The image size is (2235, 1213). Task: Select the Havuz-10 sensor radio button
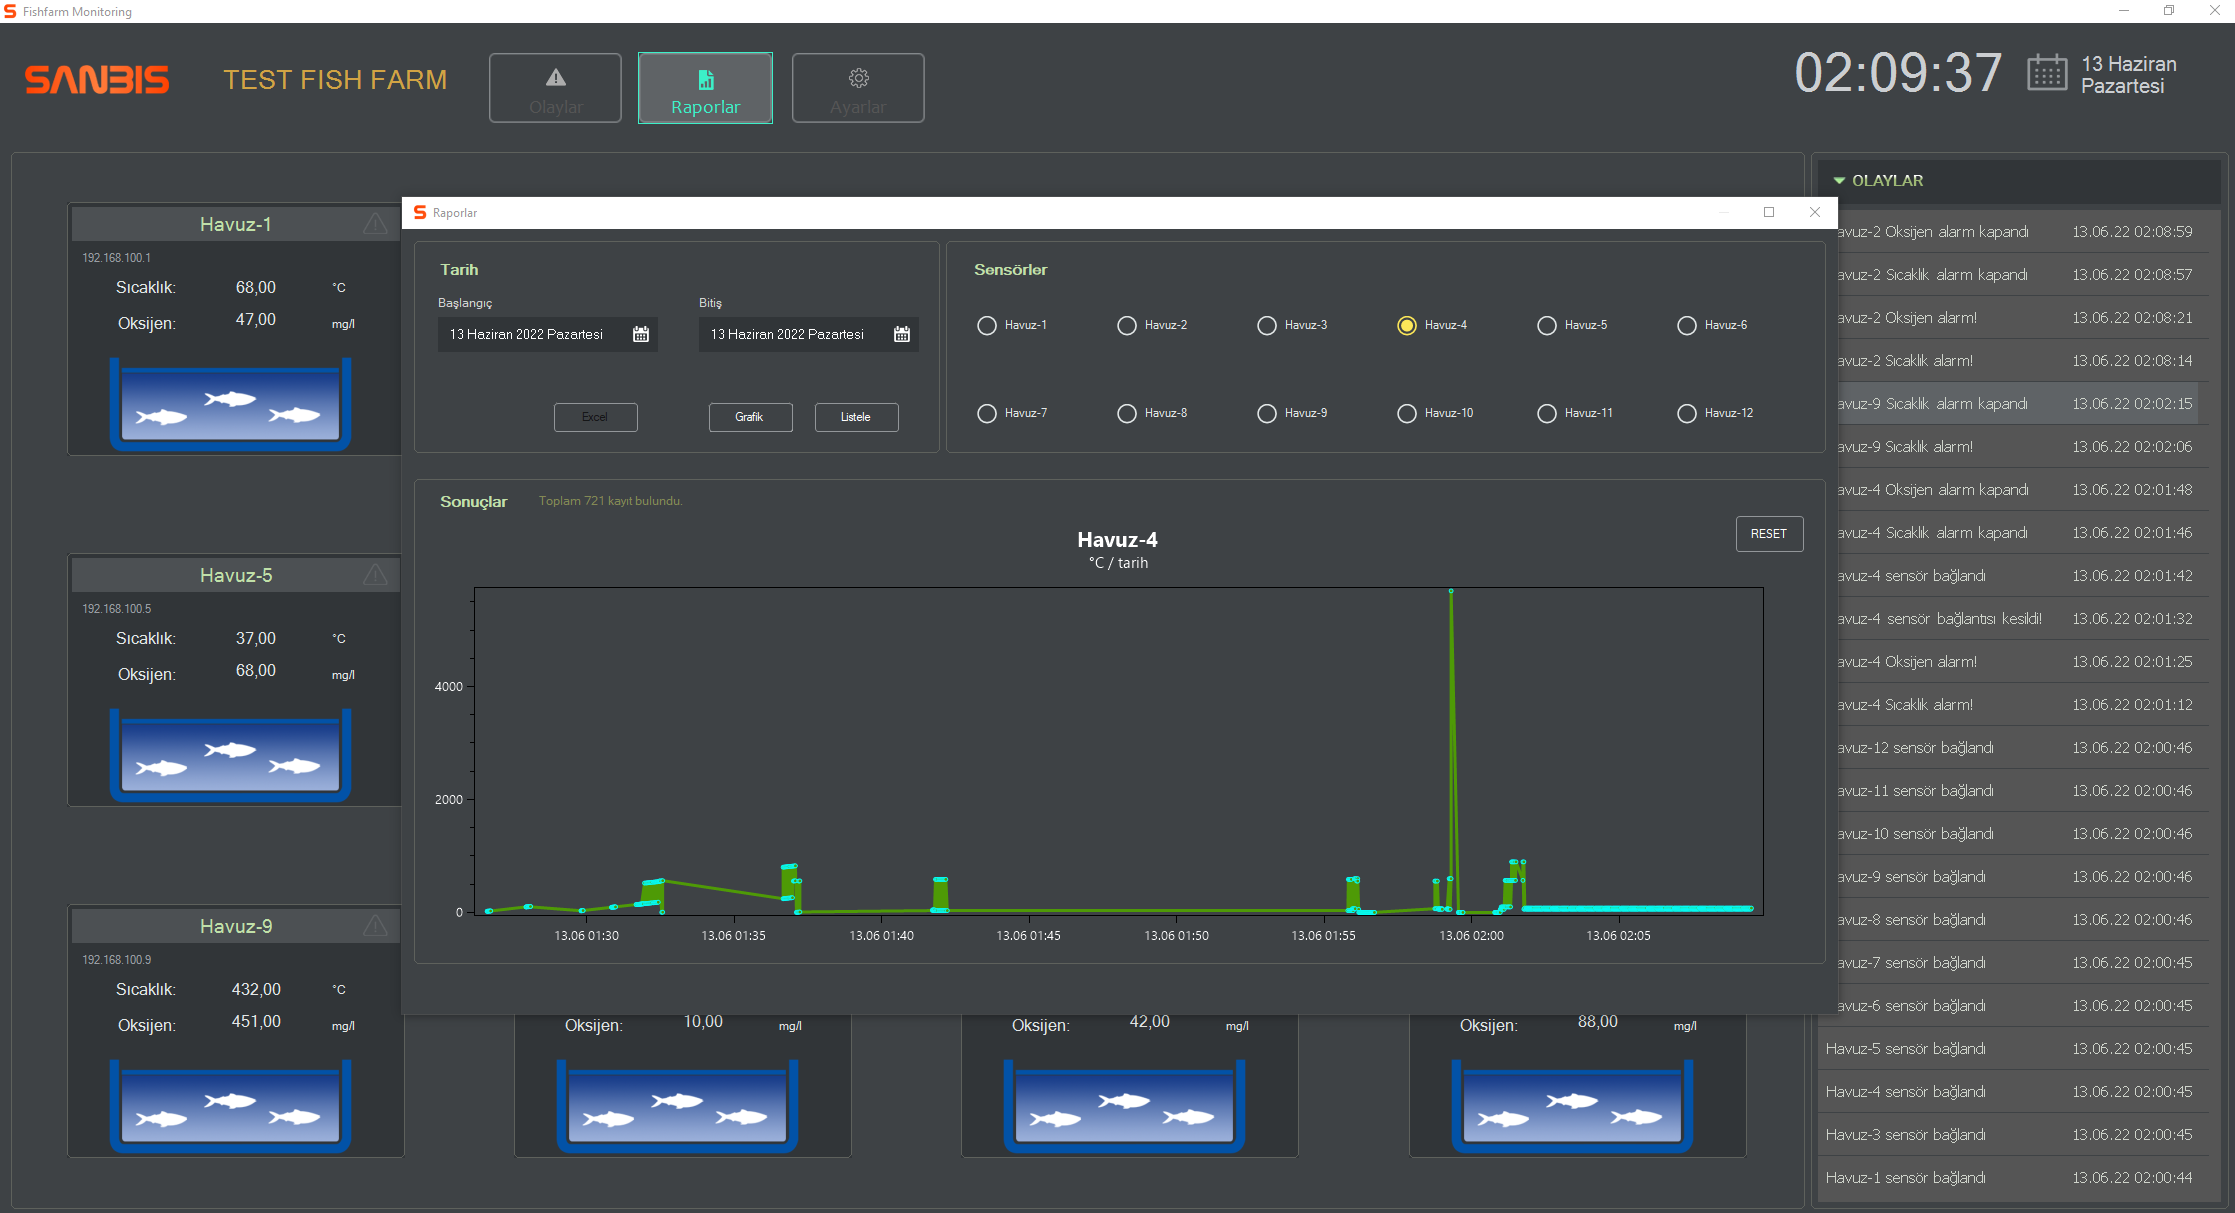click(1407, 413)
